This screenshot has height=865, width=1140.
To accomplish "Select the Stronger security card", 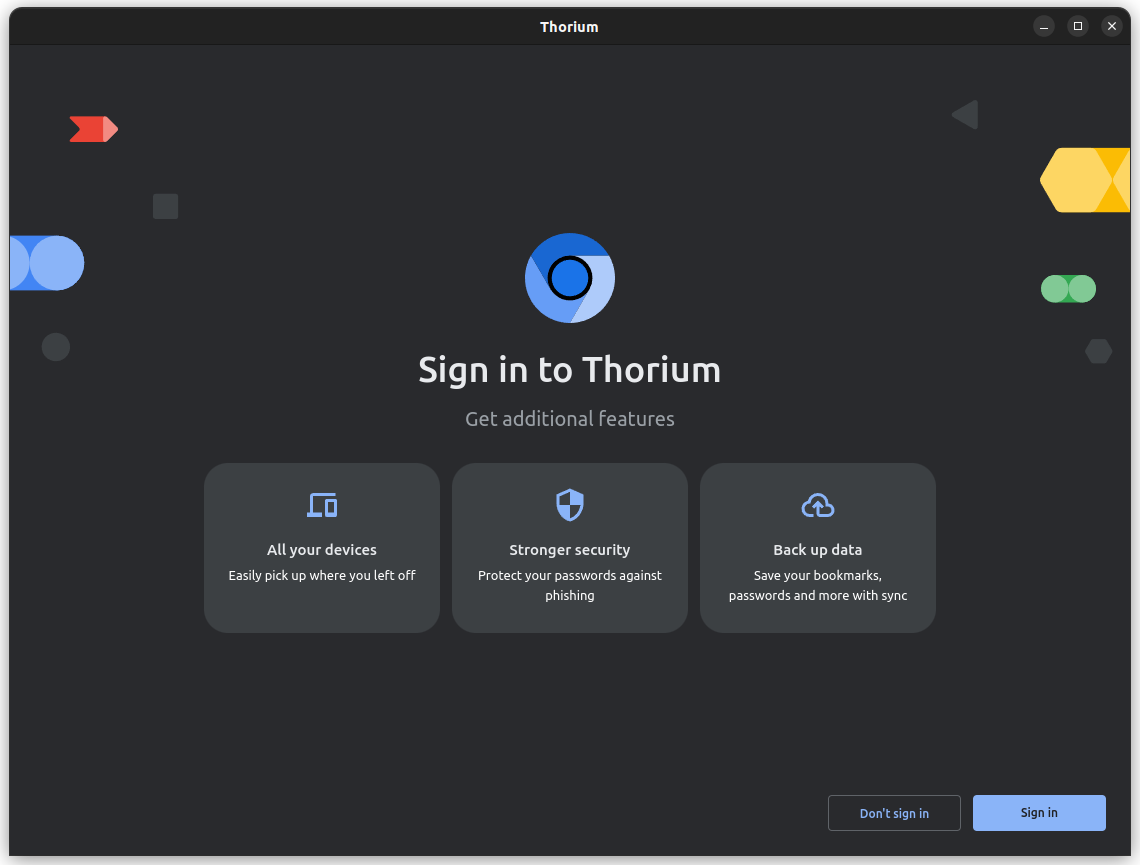I will [569, 548].
